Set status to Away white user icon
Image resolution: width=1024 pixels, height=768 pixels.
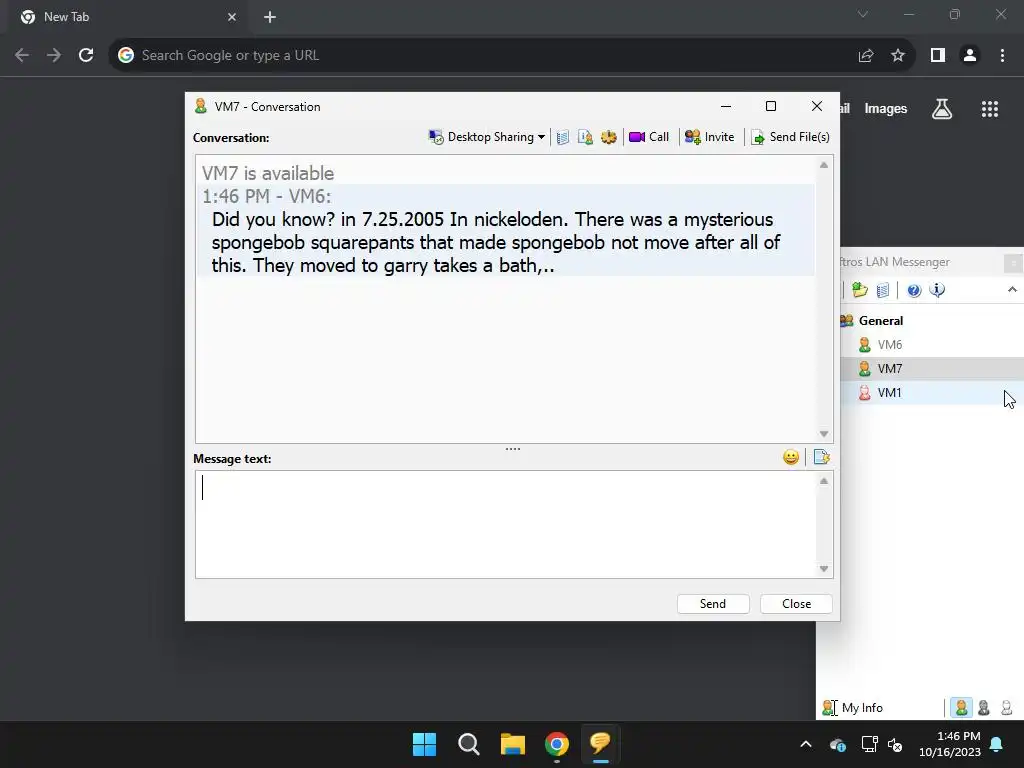coord(1006,707)
